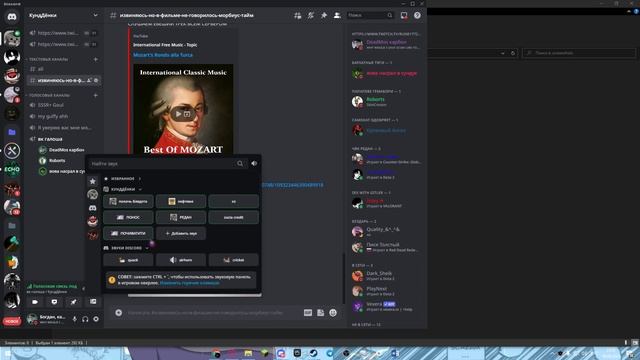
Task: Open Help question-mark icon
Action: click(417, 16)
